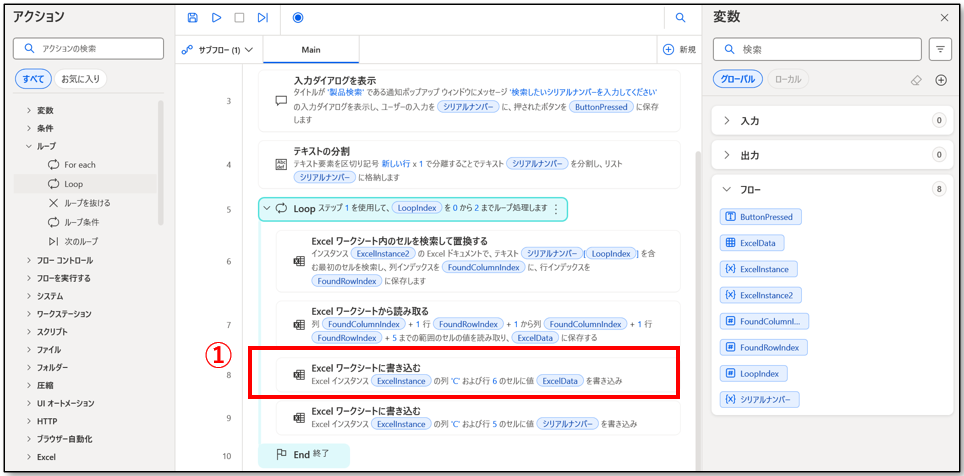Click the Run next action step icon
The width and height of the screenshot is (964, 476).
[262, 17]
